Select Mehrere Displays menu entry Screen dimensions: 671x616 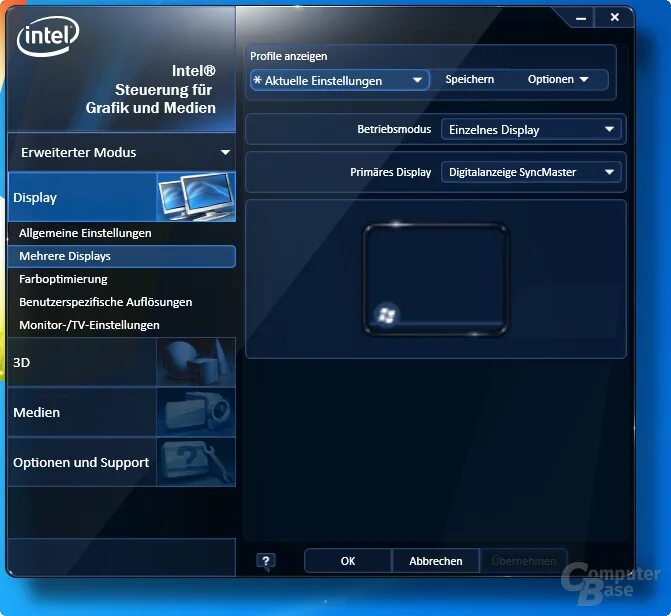122,256
